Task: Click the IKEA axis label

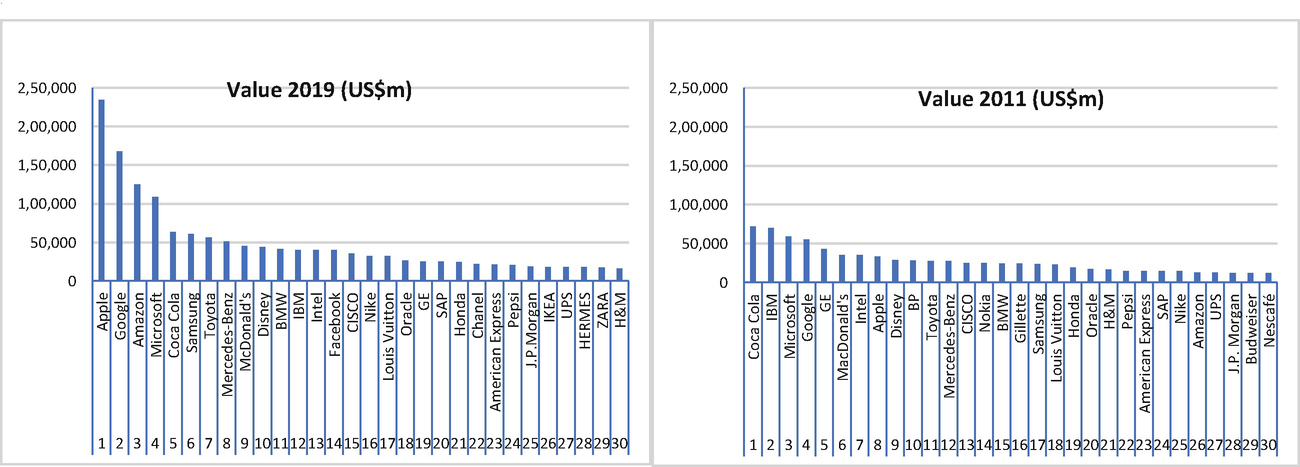Action: [549, 305]
